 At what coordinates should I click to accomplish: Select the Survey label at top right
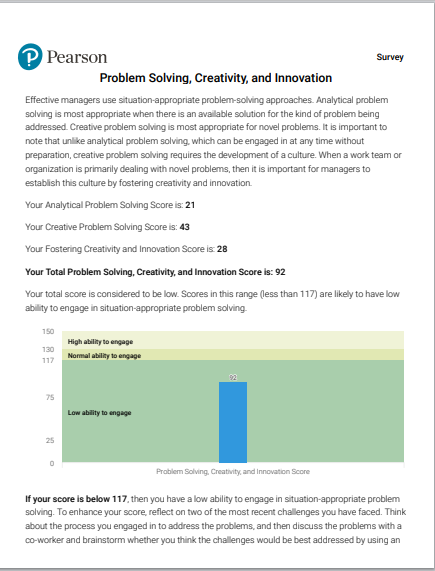click(x=390, y=57)
